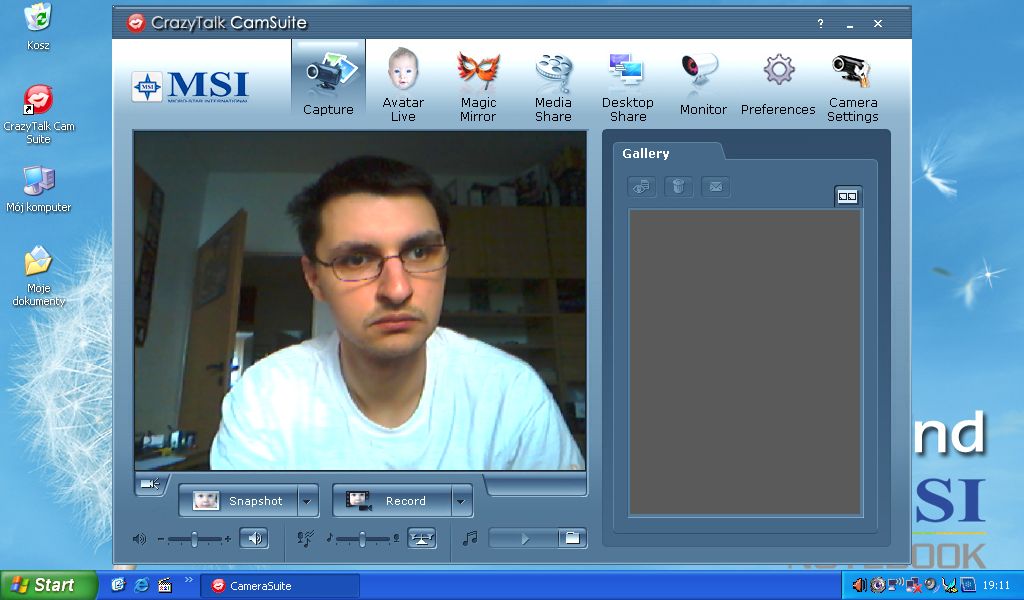This screenshot has height=600, width=1024.
Task: Select the Mój komputer desktop icon
Action: click(39, 189)
